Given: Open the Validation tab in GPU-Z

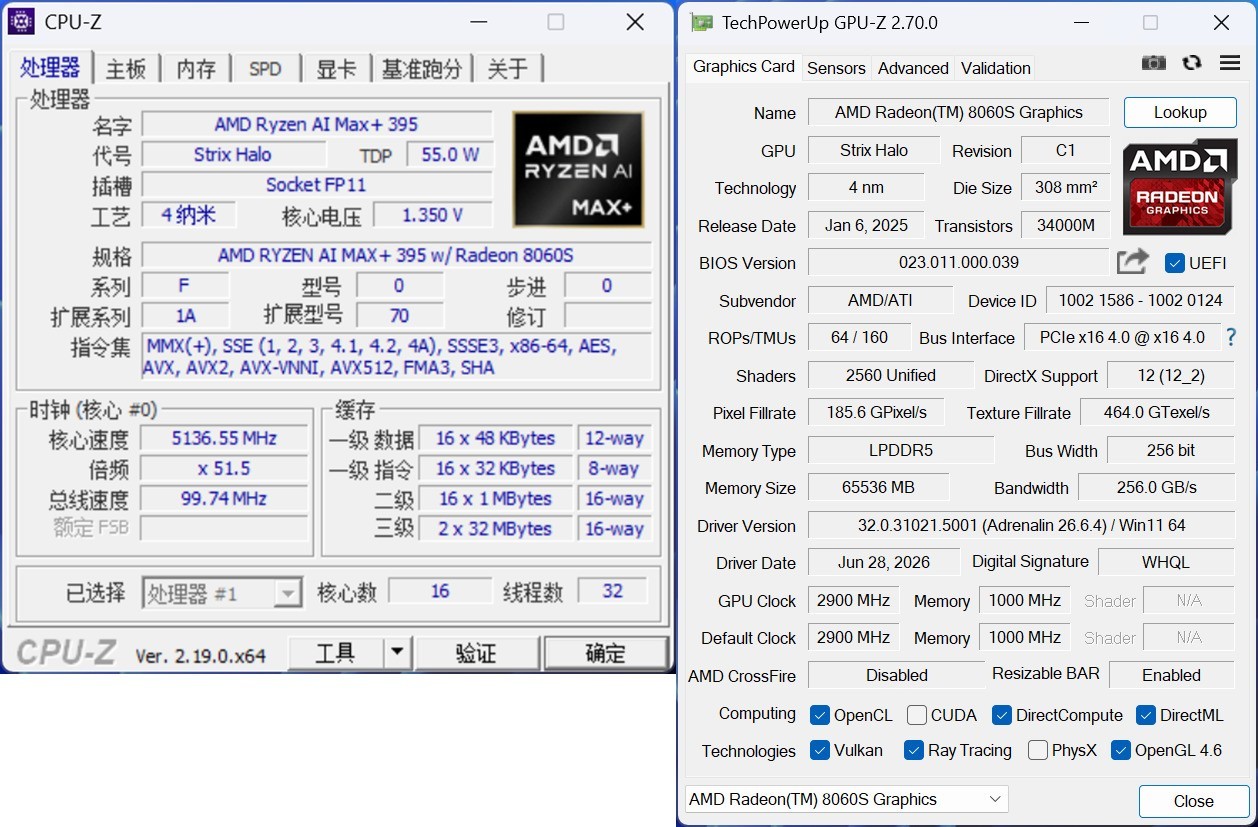Looking at the screenshot, I should 995,68.
